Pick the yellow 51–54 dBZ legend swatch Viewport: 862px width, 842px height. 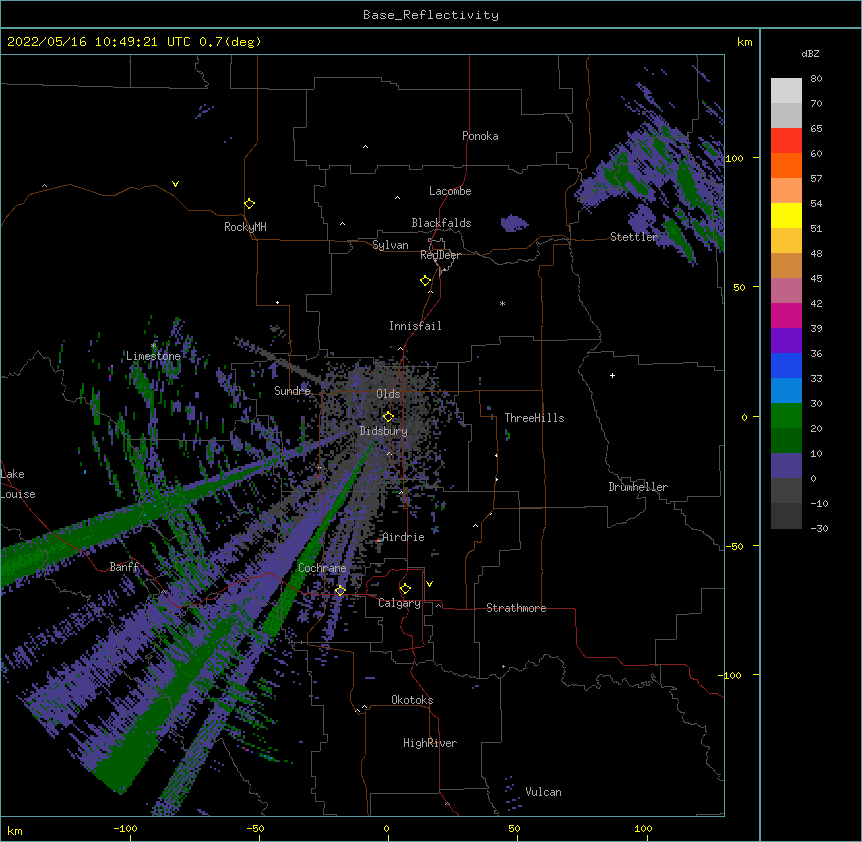pyautogui.click(x=786, y=215)
